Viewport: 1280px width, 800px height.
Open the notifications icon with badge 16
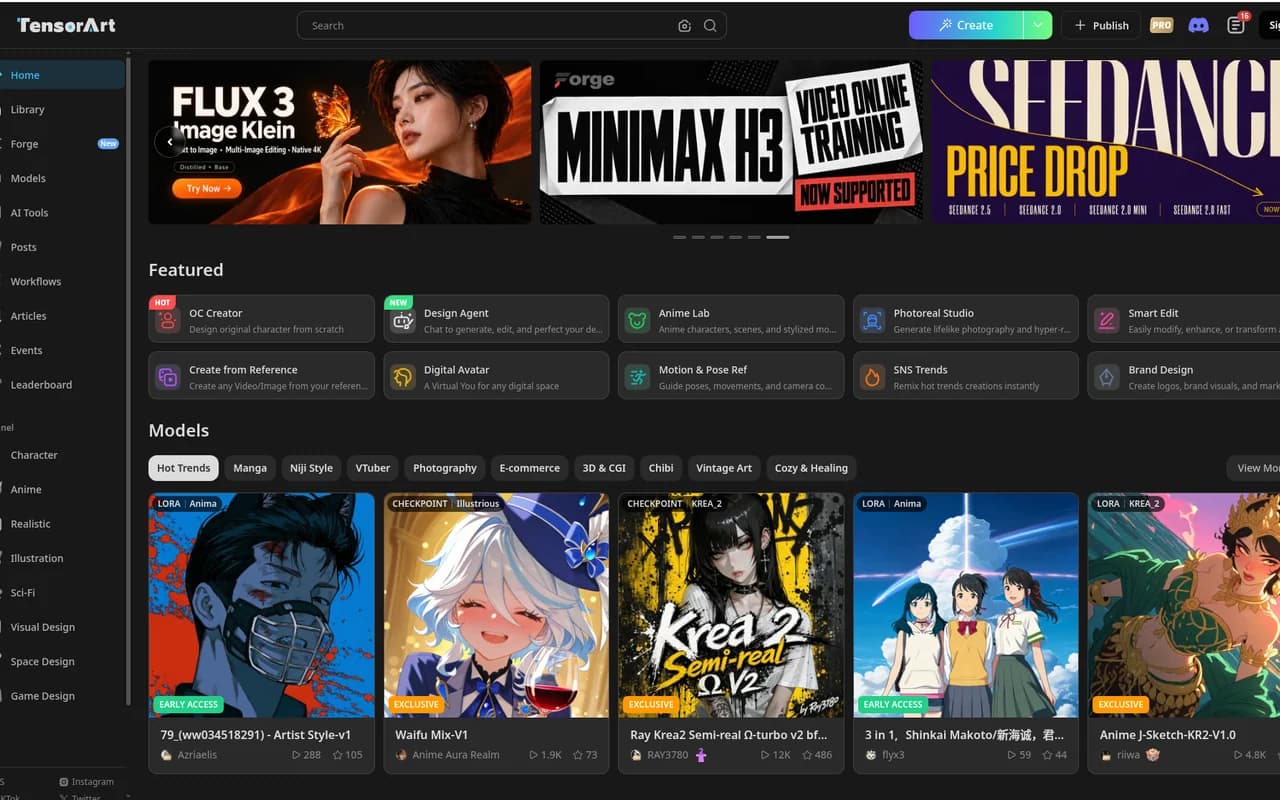1236,25
